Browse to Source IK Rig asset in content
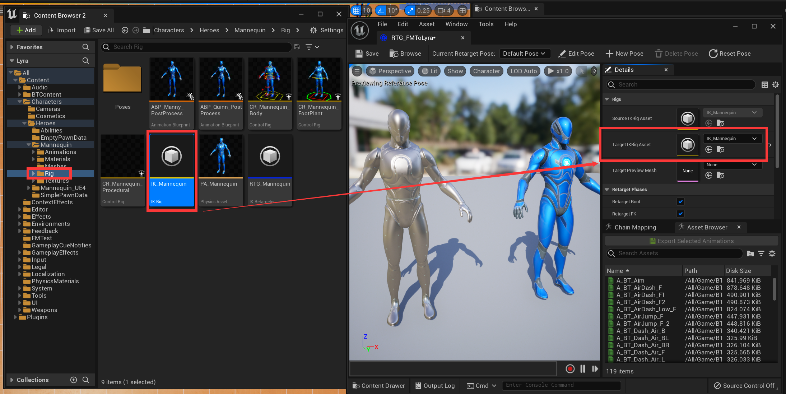The width and height of the screenshot is (786, 394). point(720,123)
